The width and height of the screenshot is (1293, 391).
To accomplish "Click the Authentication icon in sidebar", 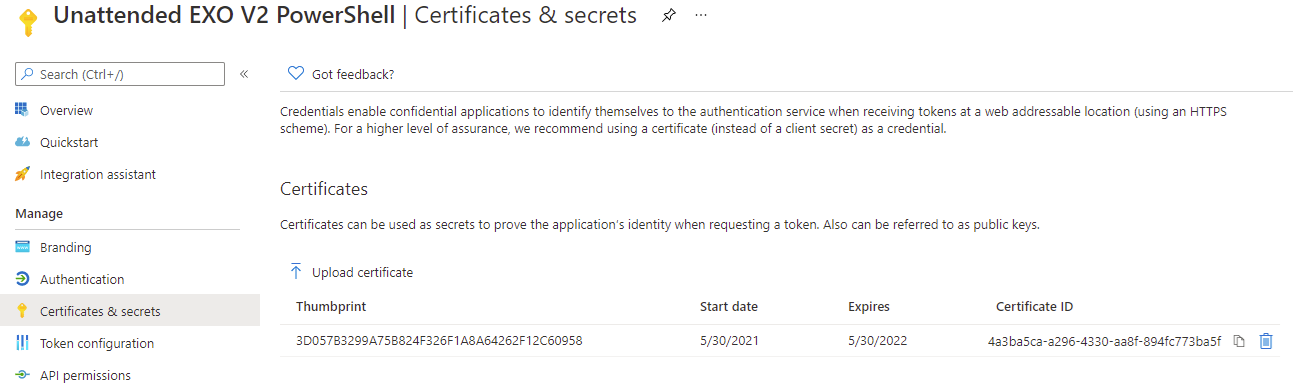I will [x=22, y=279].
